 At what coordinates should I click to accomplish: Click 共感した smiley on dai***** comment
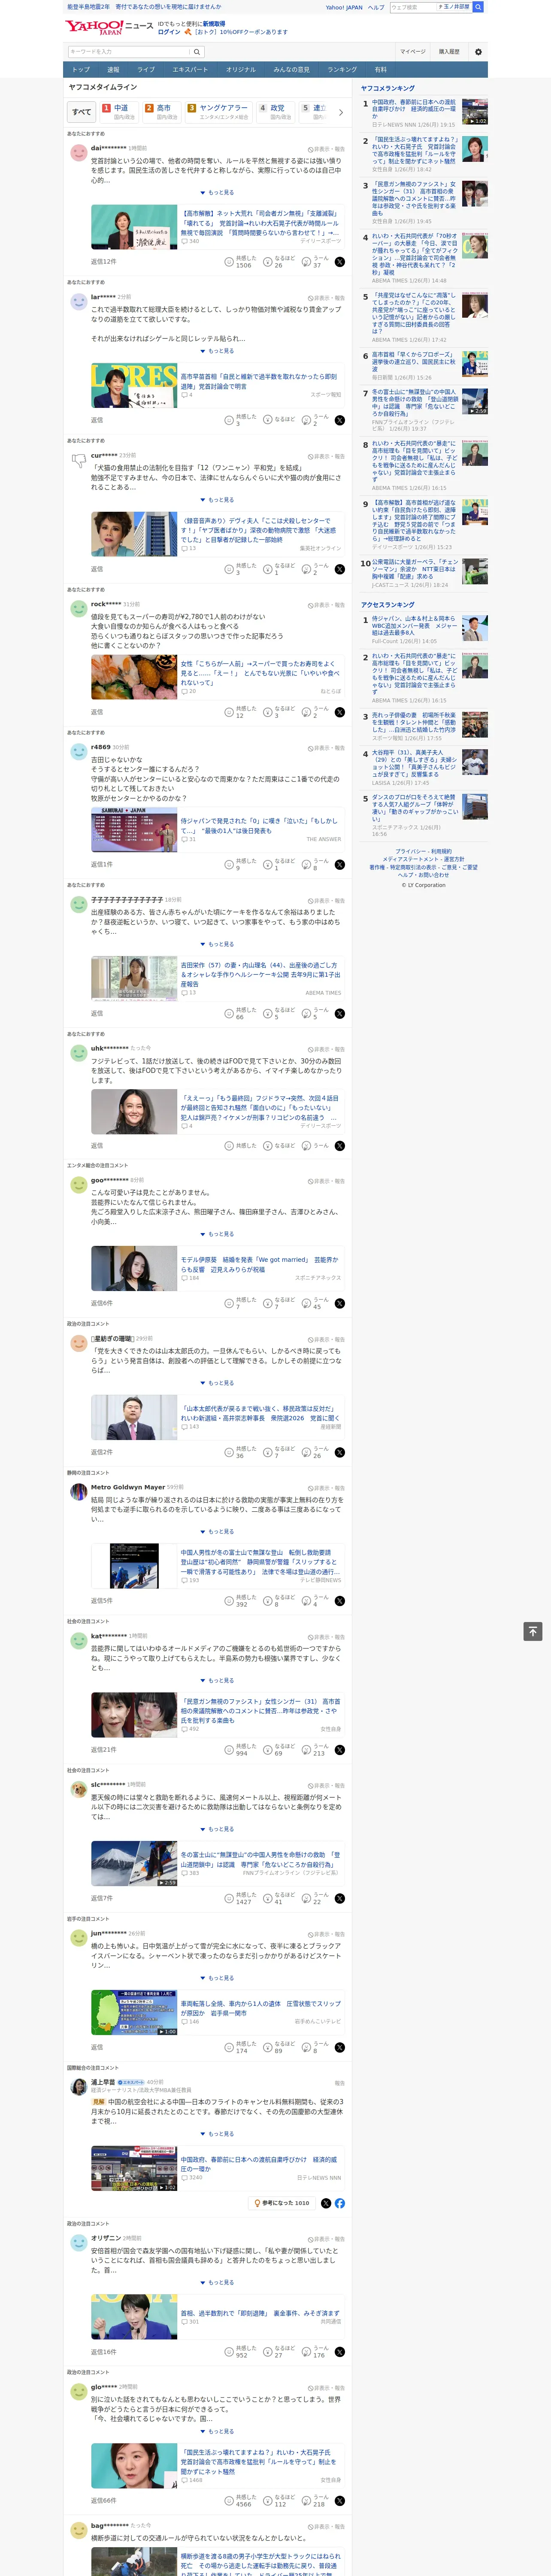tap(229, 262)
